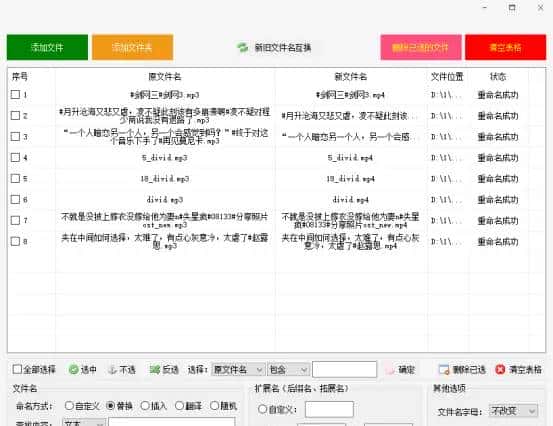Tick the checkbox for row 3
Screen dimensions: 553x426
coord(15,136)
